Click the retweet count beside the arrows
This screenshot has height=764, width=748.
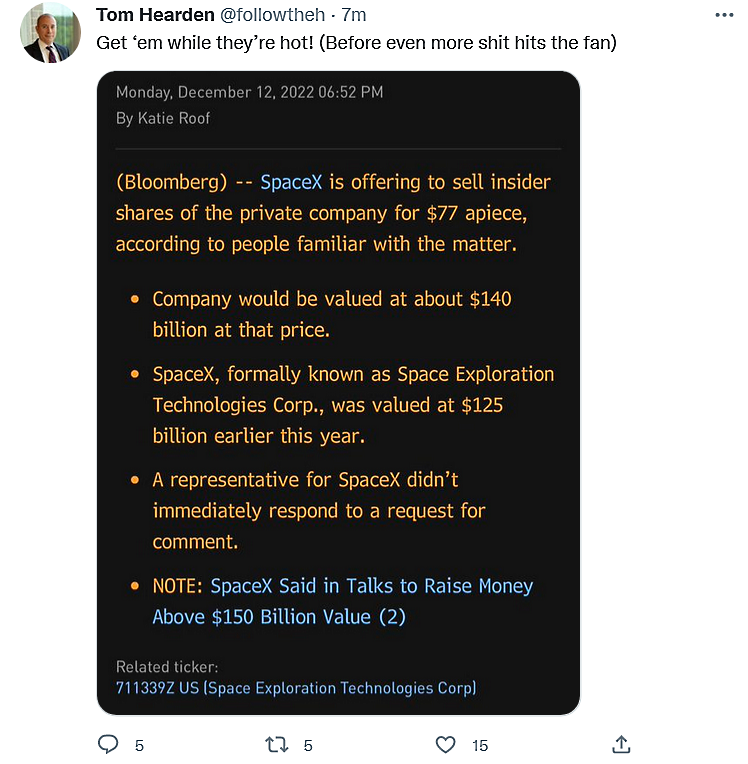308,745
